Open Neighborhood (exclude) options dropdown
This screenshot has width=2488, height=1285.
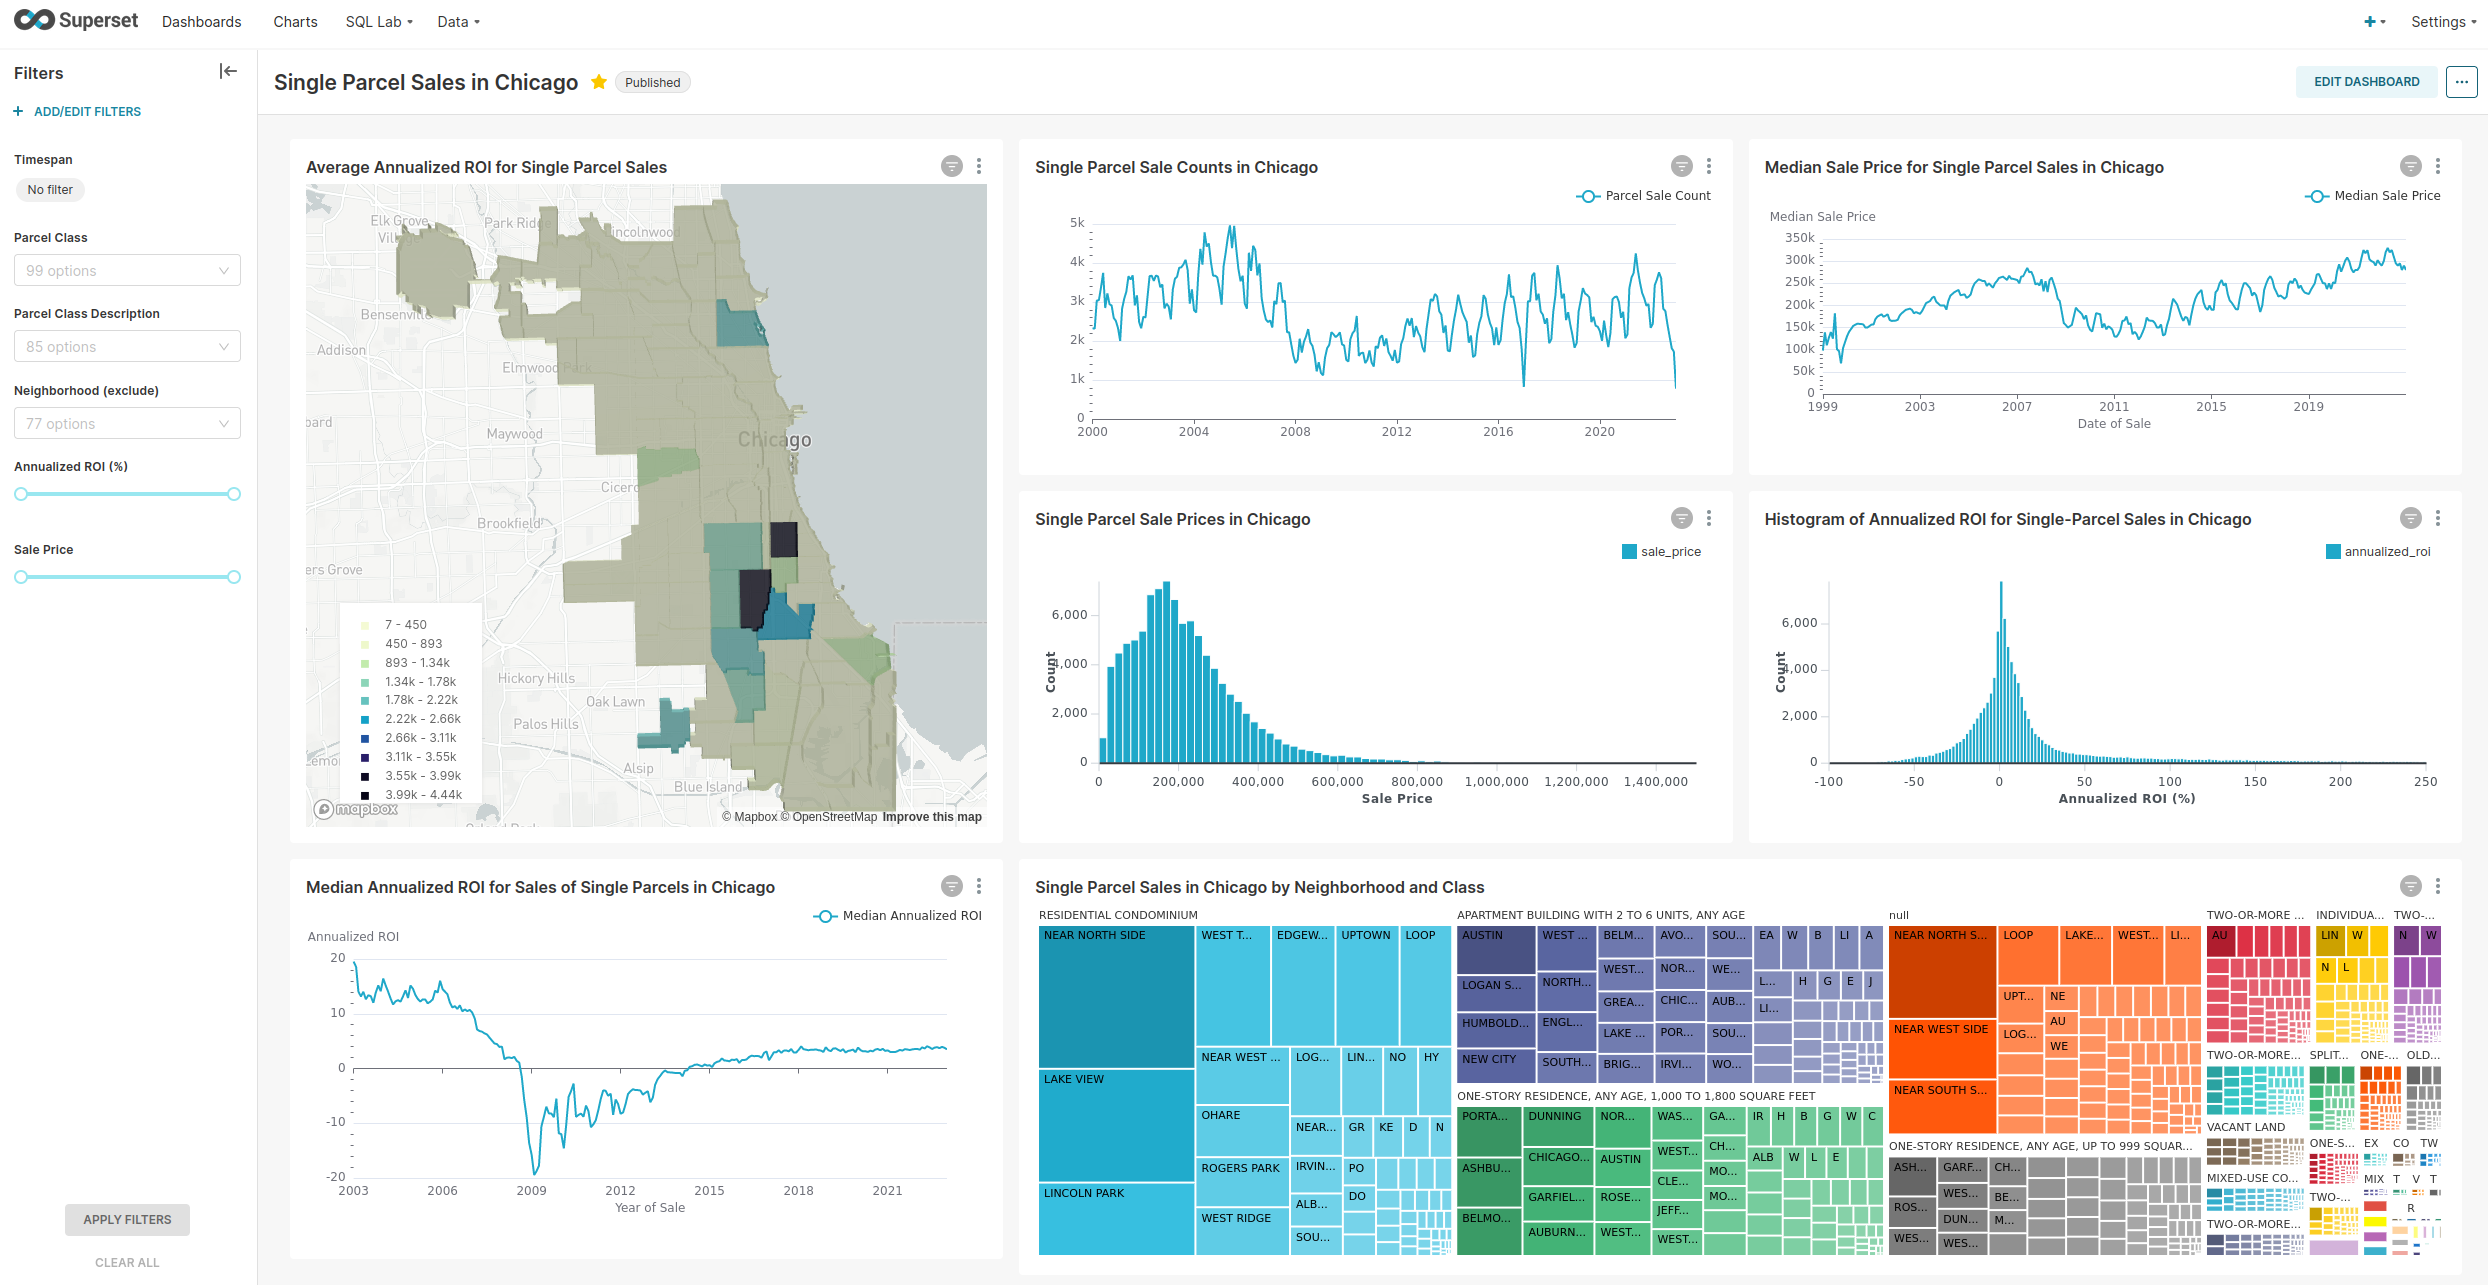tap(127, 424)
